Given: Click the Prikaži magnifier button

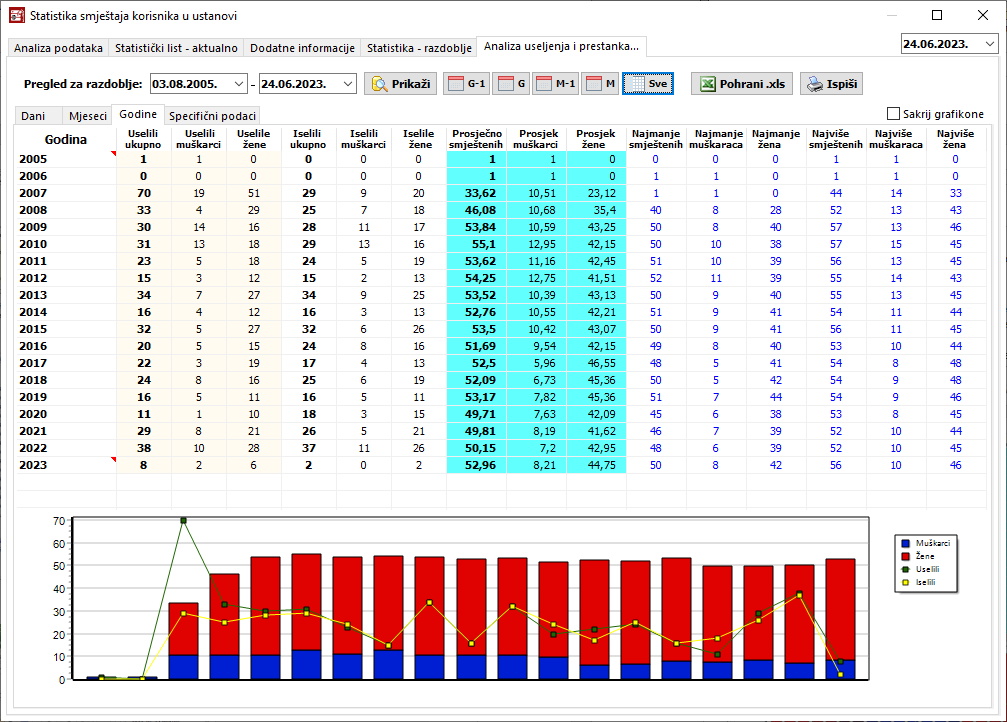Looking at the screenshot, I should 400,84.
